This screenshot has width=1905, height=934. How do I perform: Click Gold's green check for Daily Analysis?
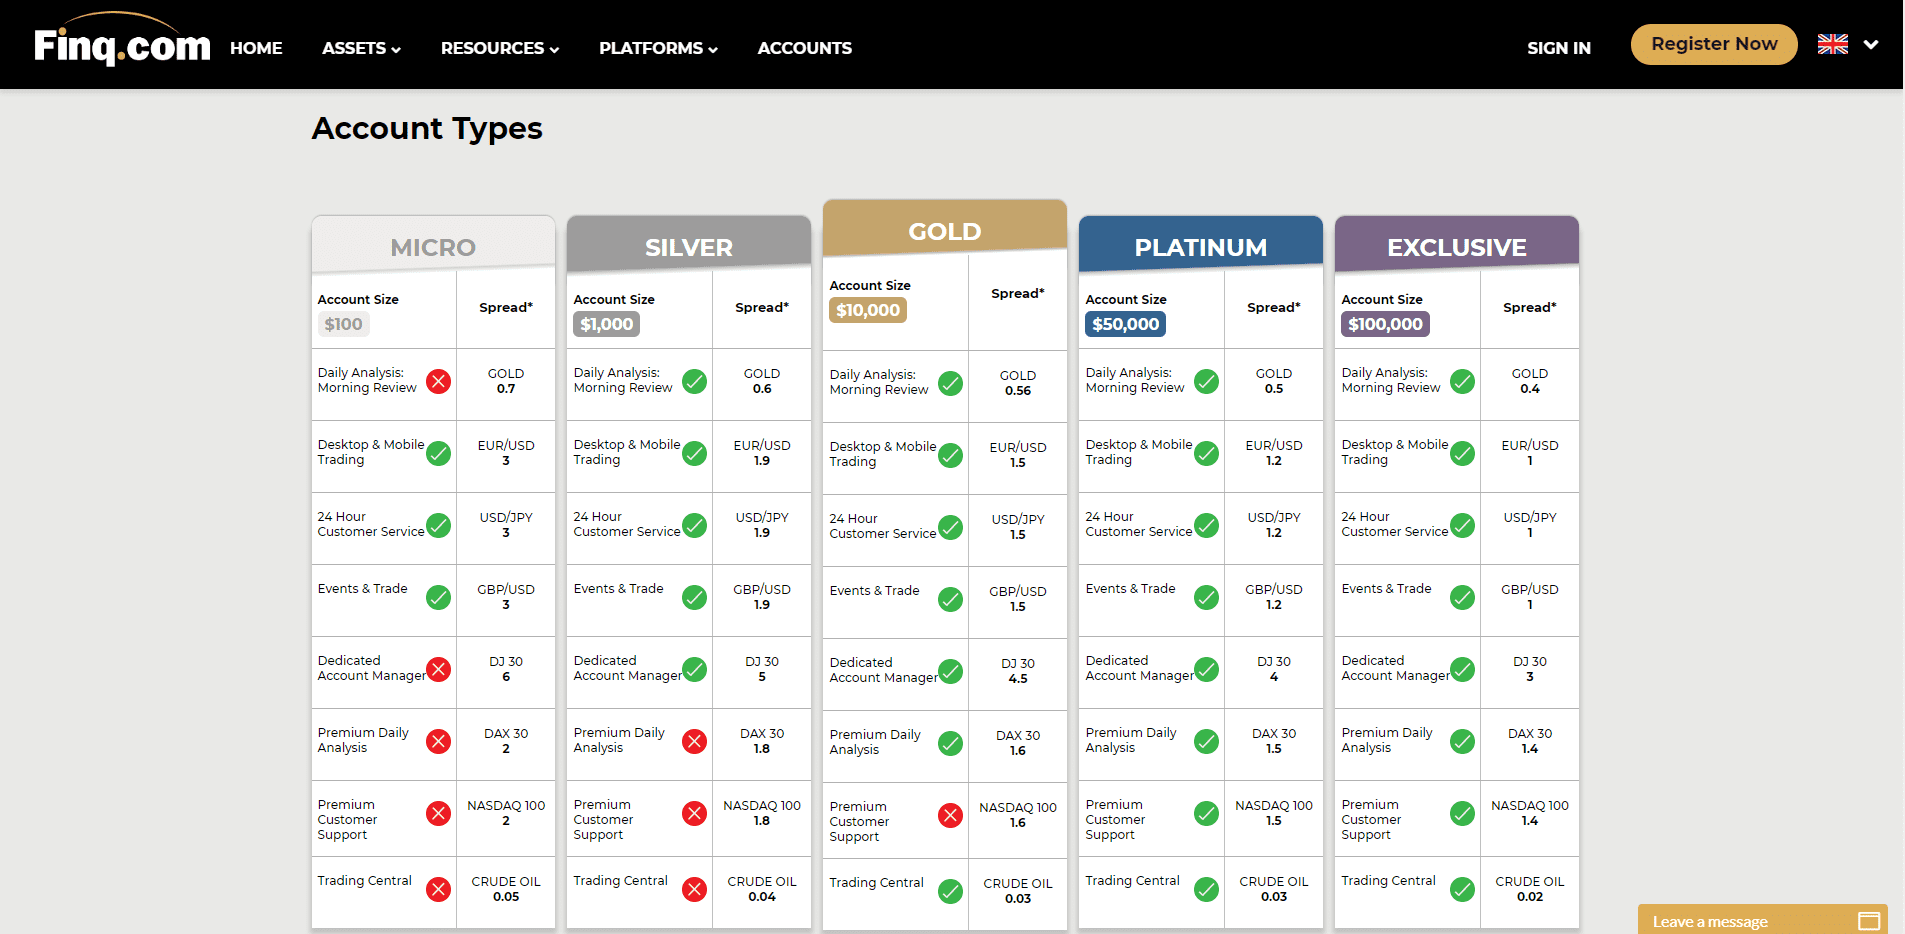[950, 383]
